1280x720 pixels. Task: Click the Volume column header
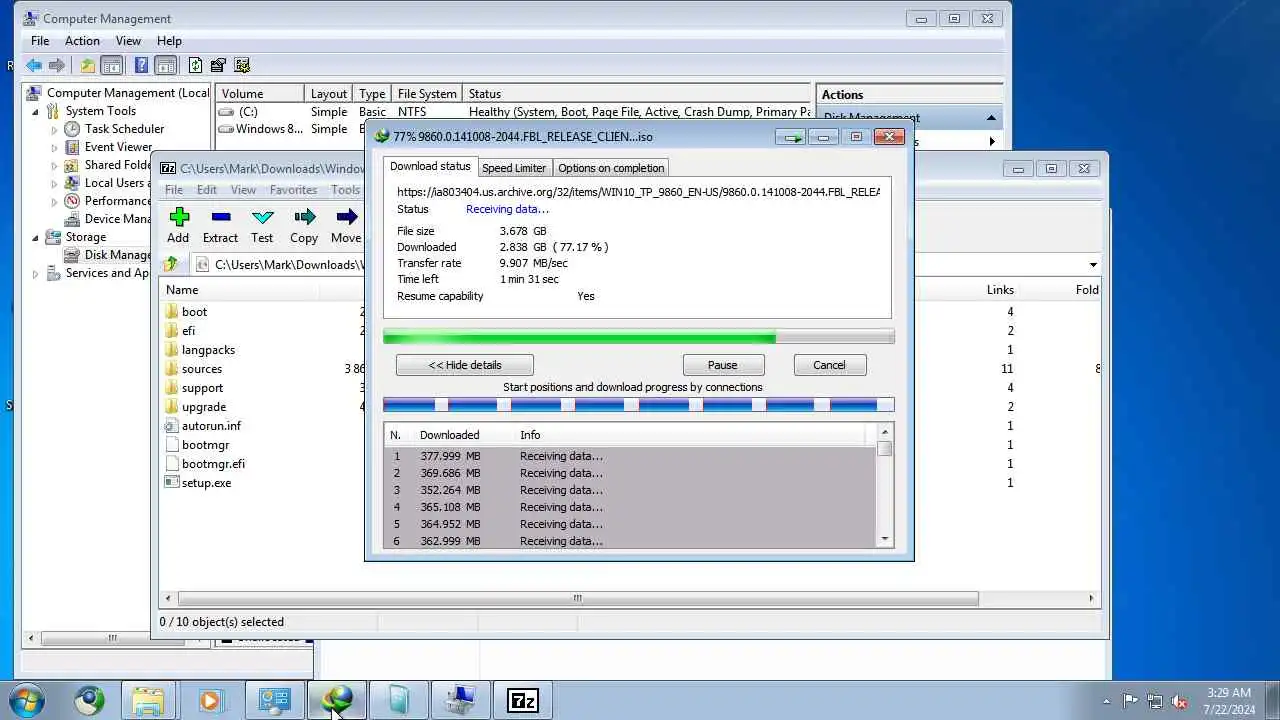point(260,94)
